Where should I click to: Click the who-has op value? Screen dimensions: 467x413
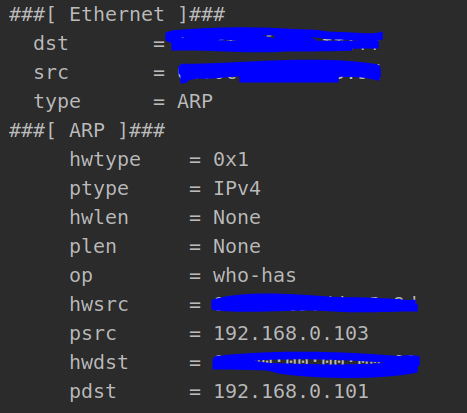click(254, 276)
